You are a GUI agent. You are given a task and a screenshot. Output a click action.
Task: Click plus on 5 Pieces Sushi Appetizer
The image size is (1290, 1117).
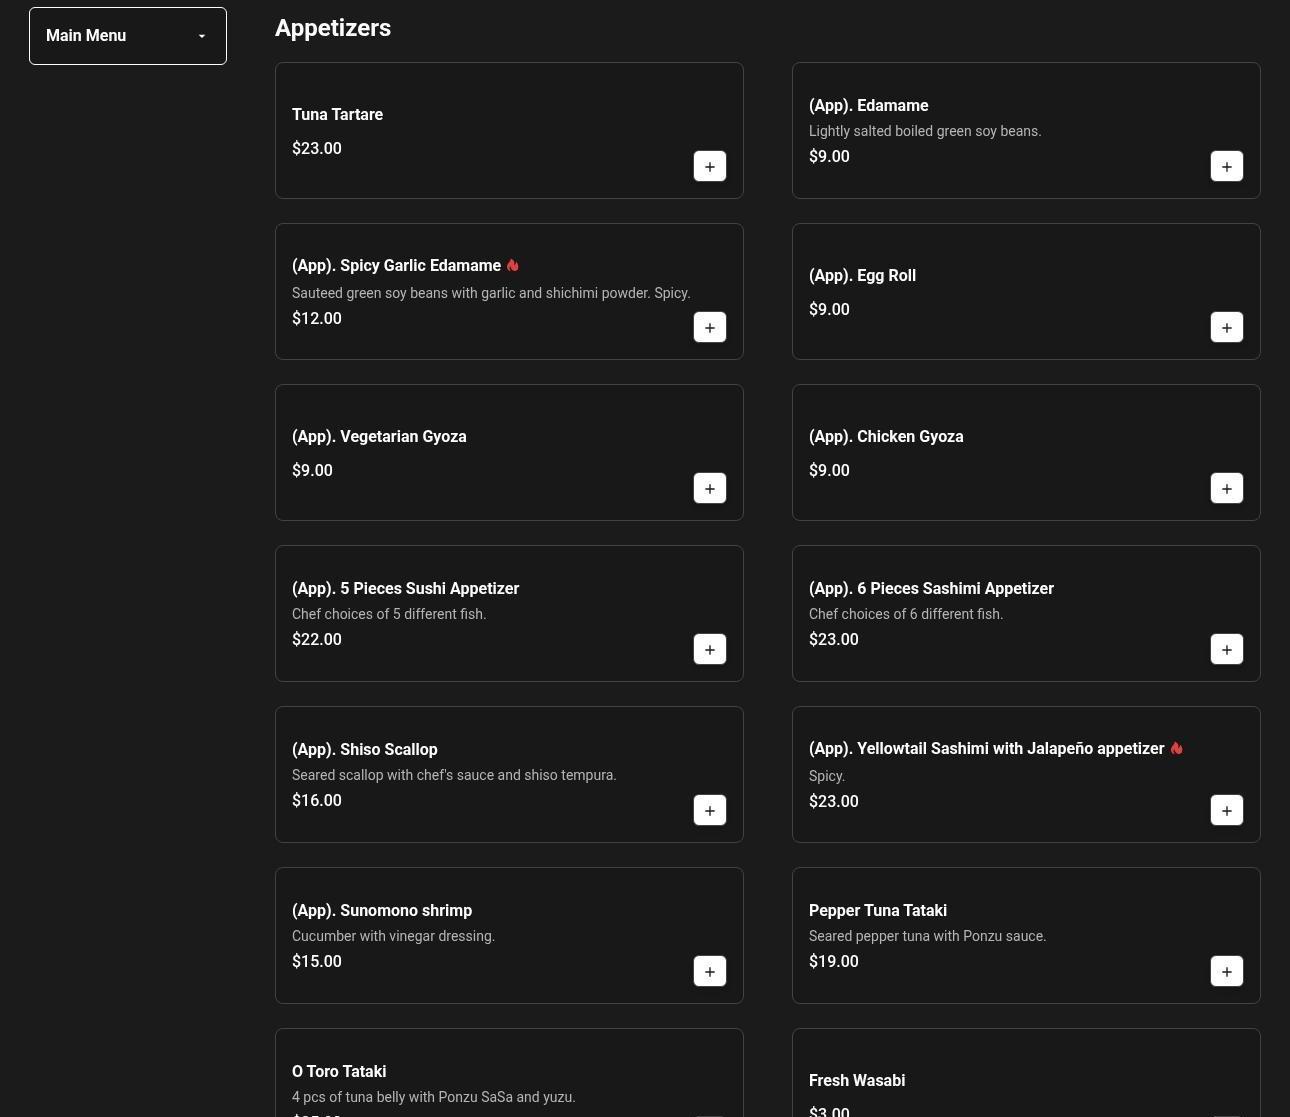[709, 650]
